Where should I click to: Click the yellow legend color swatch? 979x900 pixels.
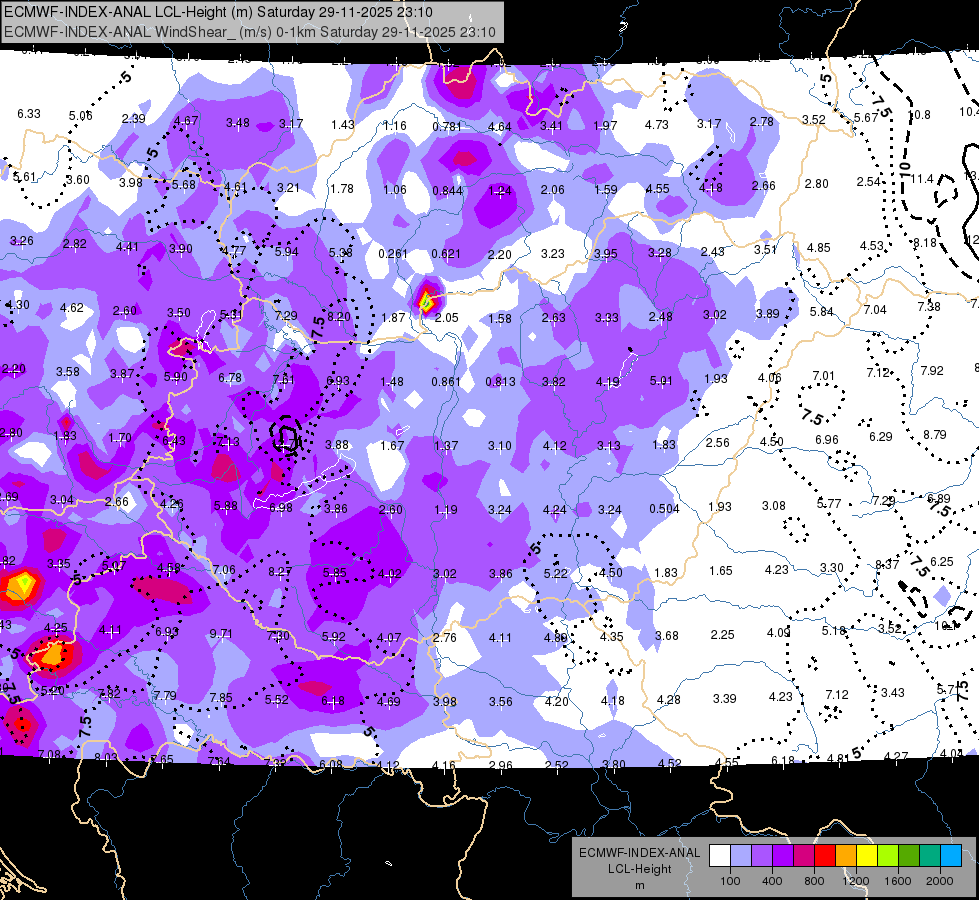coord(867,856)
